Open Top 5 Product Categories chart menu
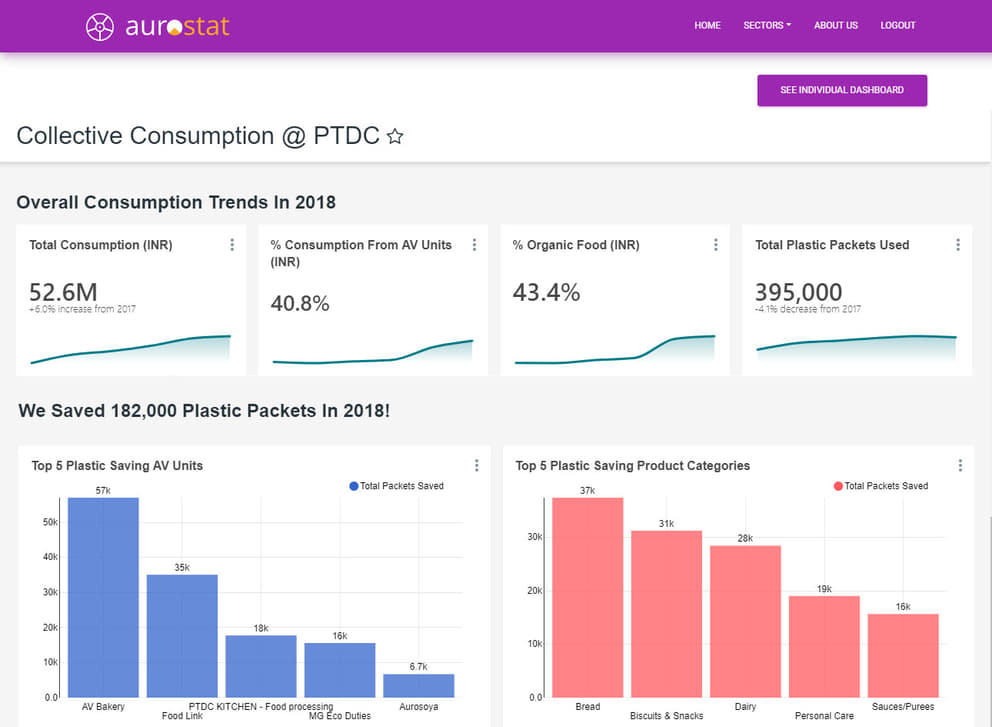Image resolution: width=992 pixels, height=727 pixels. [960, 465]
